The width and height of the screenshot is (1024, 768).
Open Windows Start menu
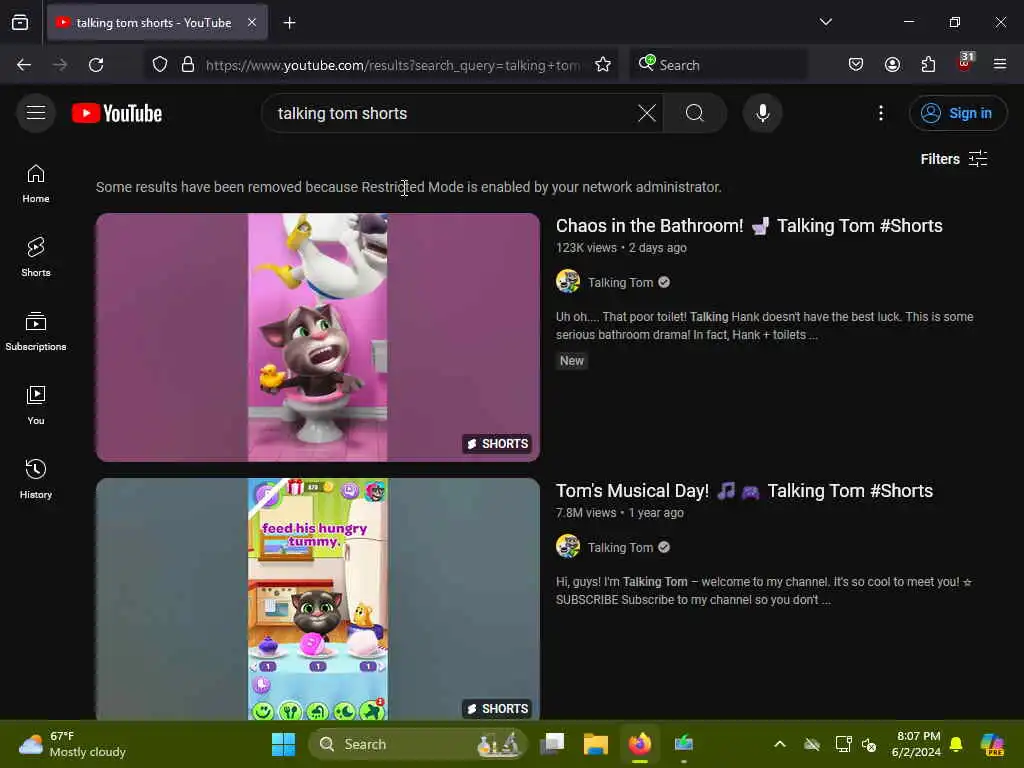[283, 744]
